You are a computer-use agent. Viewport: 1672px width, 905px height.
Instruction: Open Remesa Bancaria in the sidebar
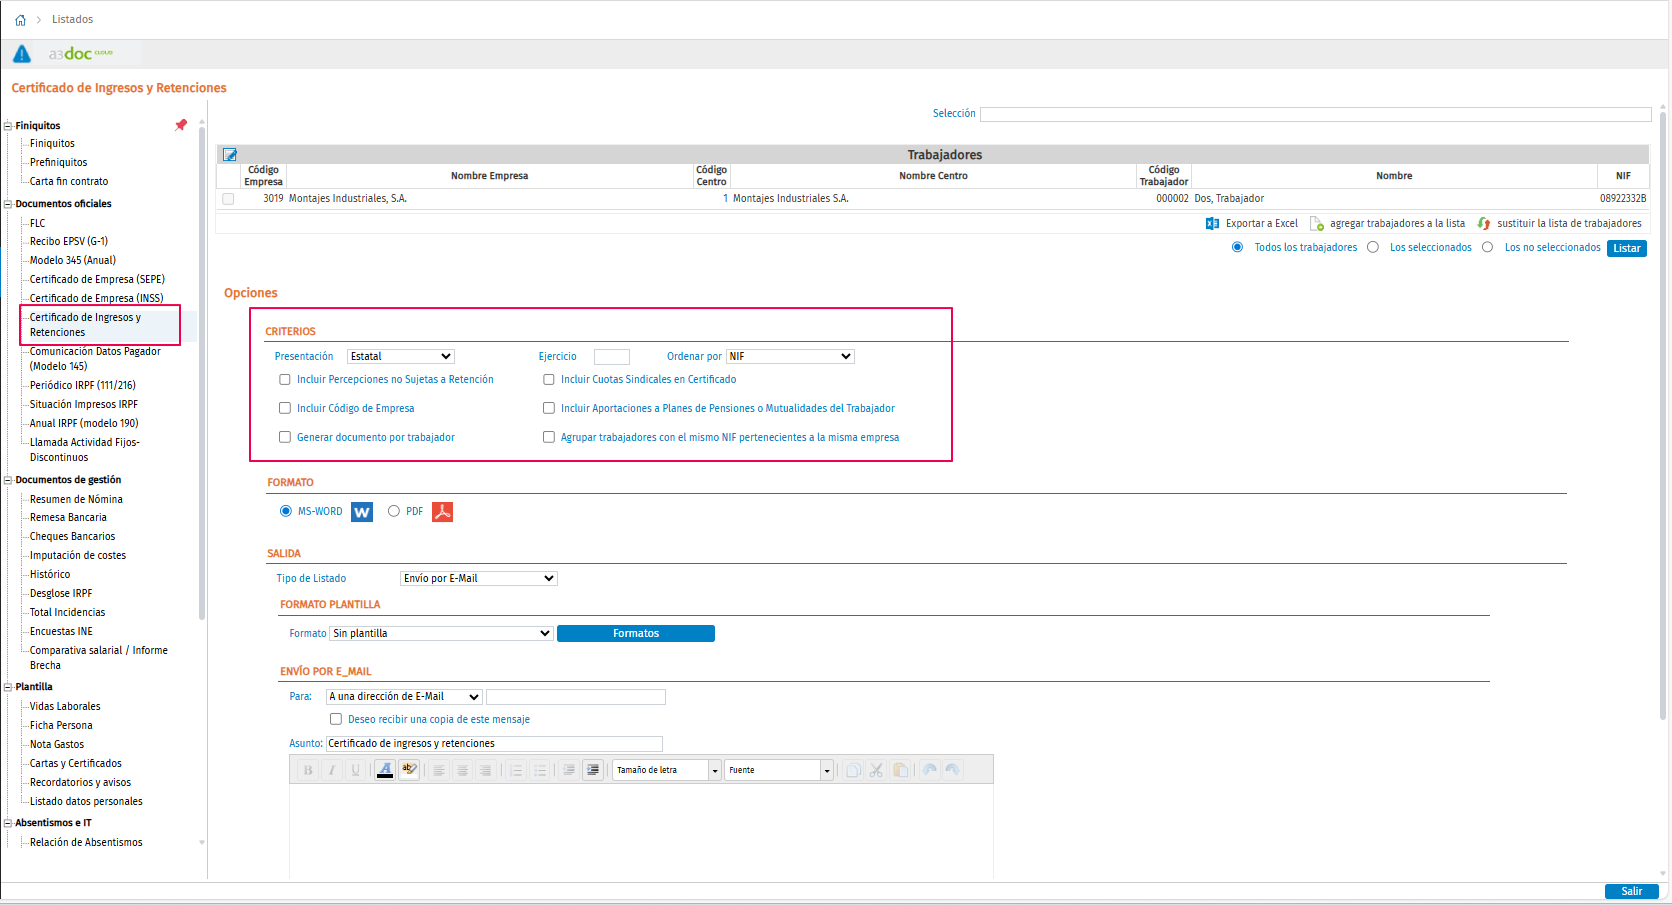click(68, 517)
